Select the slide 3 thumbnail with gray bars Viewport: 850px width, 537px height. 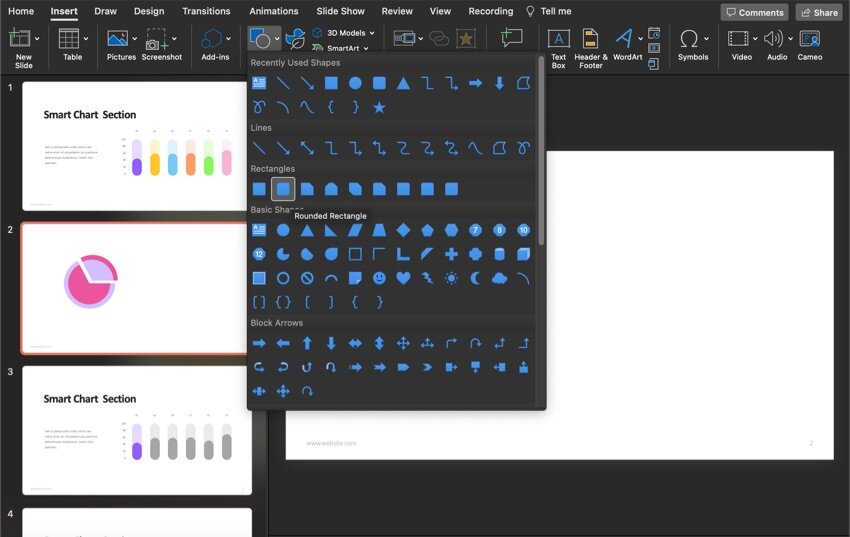[x=136, y=429]
